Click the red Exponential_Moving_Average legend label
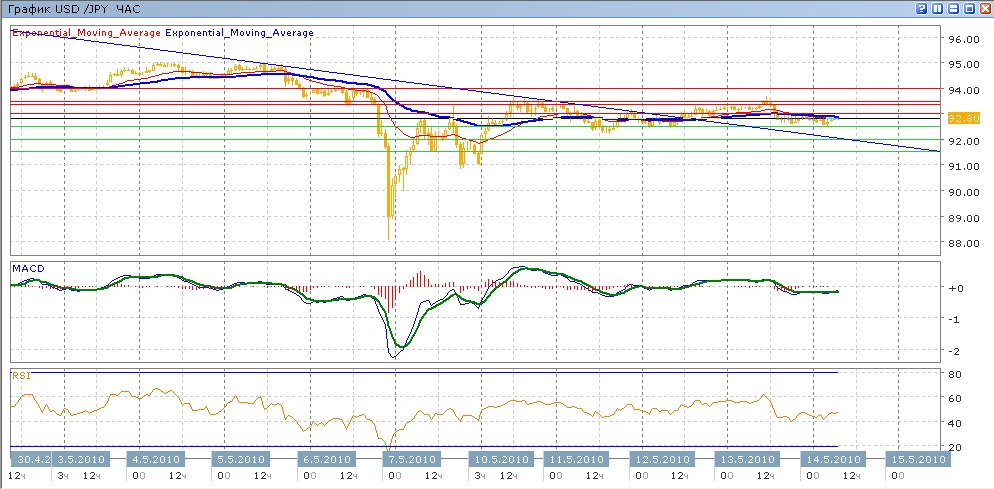The height and width of the screenshot is (489, 994). 86,33
